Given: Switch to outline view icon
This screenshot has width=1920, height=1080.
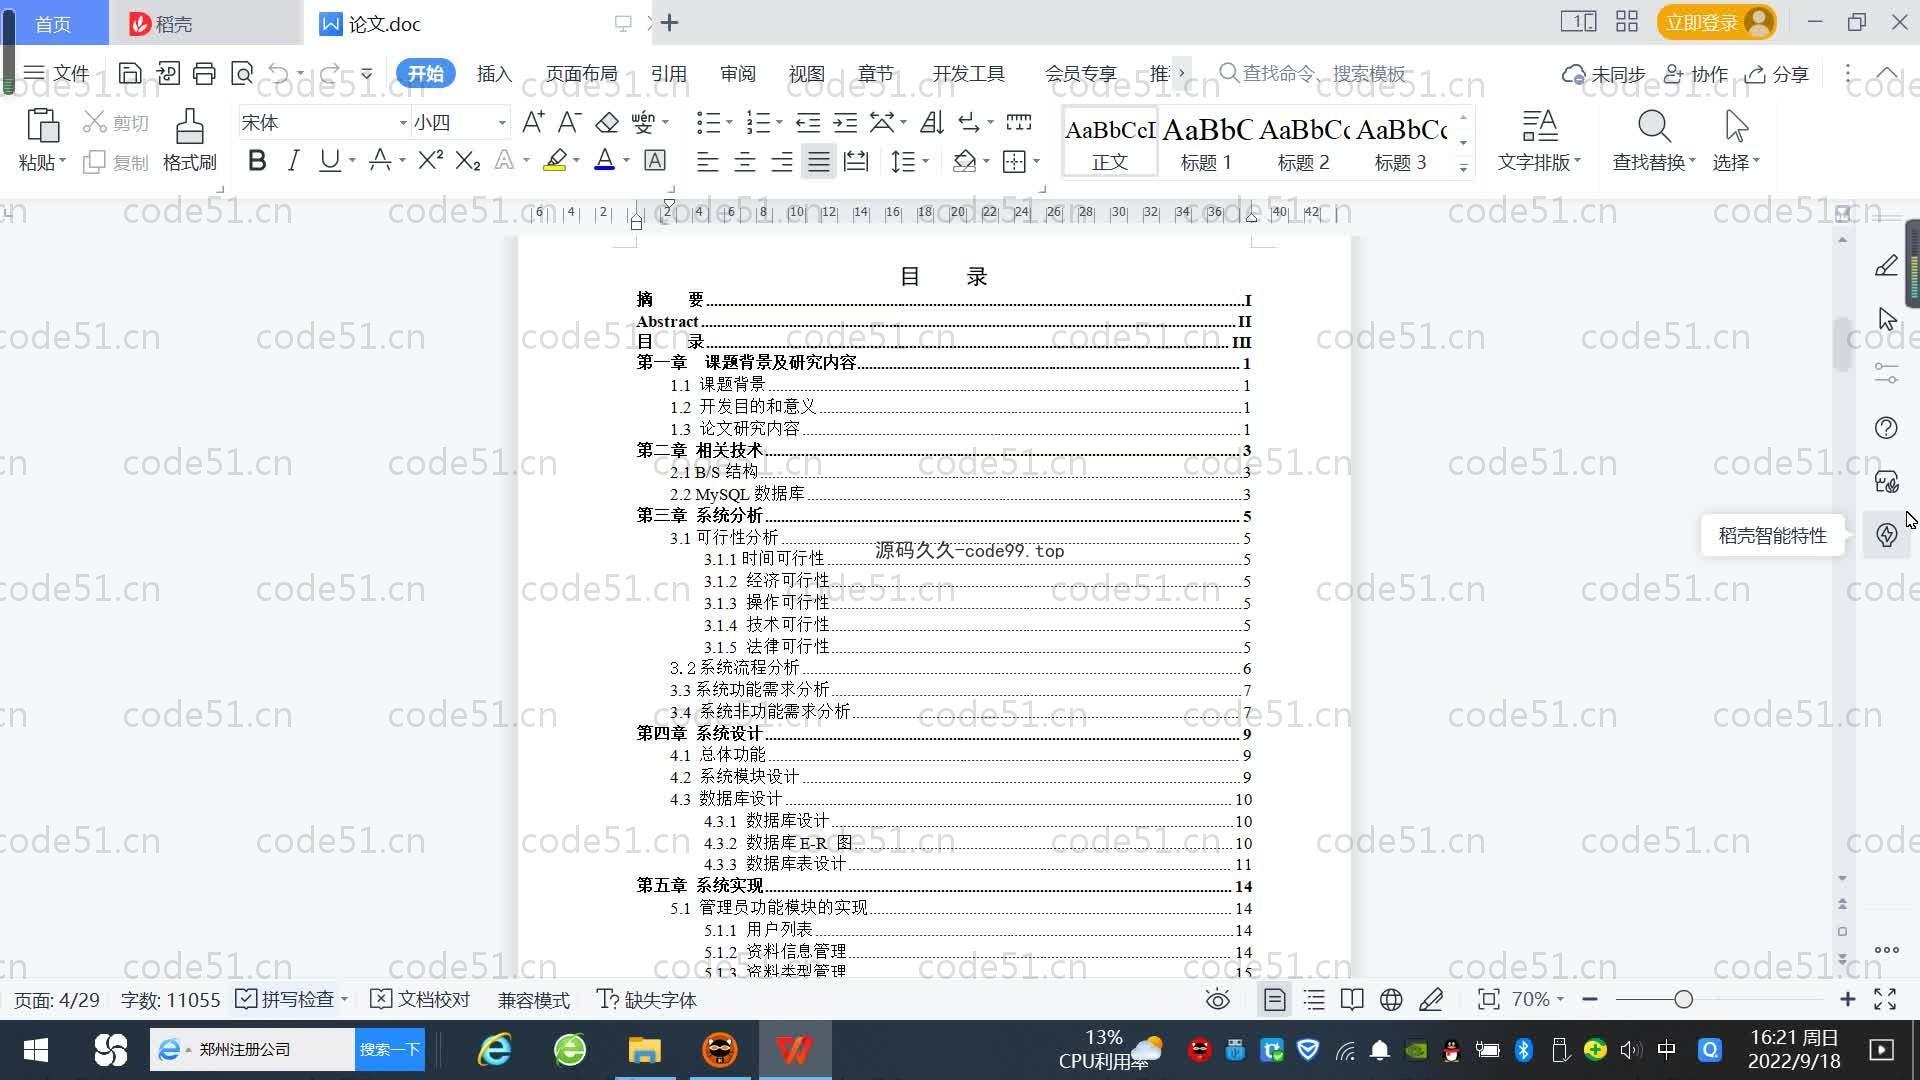Looking at the screenshot, I should click(x=1314, y=999).
